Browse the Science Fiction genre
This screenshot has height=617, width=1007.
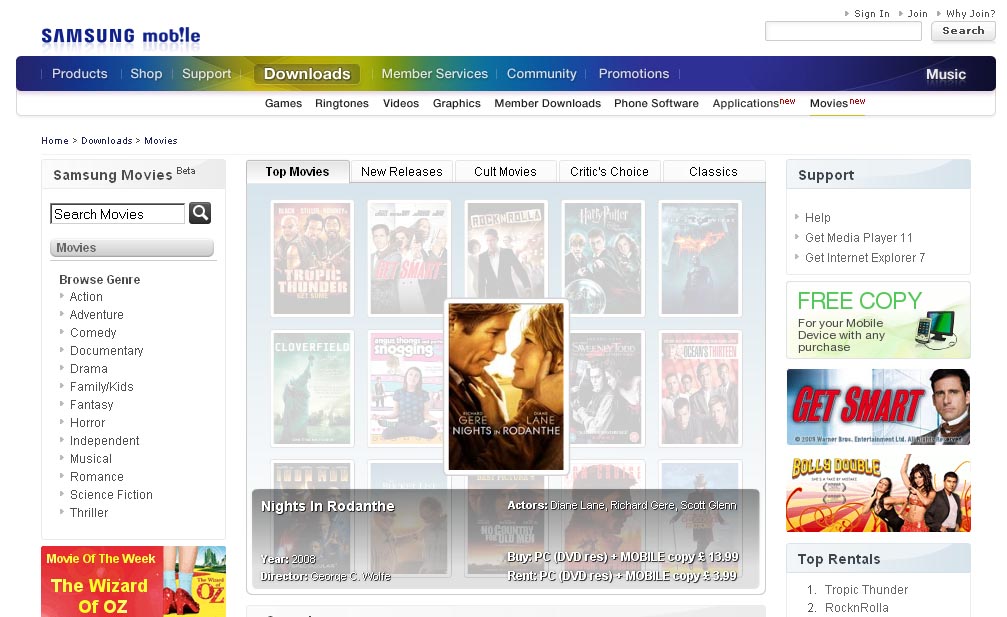click(x=111, y=495)
